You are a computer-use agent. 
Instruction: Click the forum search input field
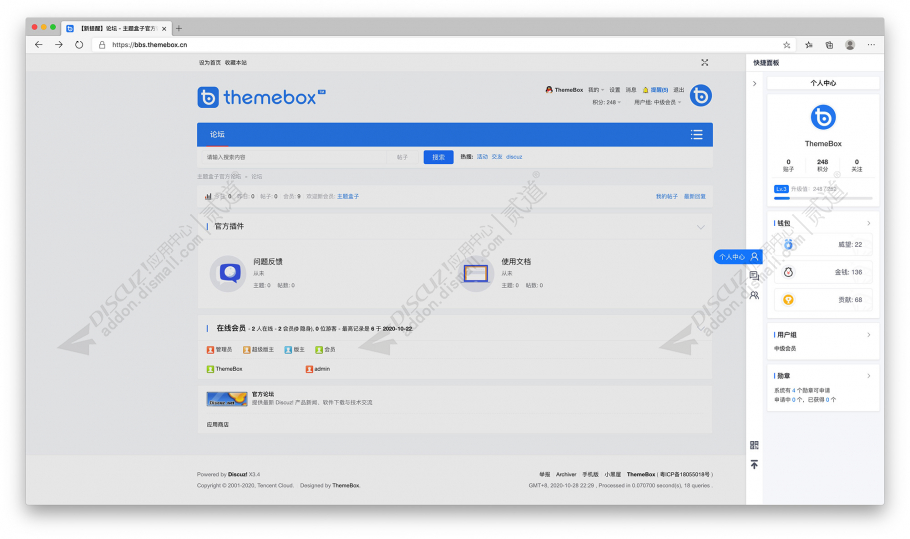pyautogui.click(x=293, y=157)
